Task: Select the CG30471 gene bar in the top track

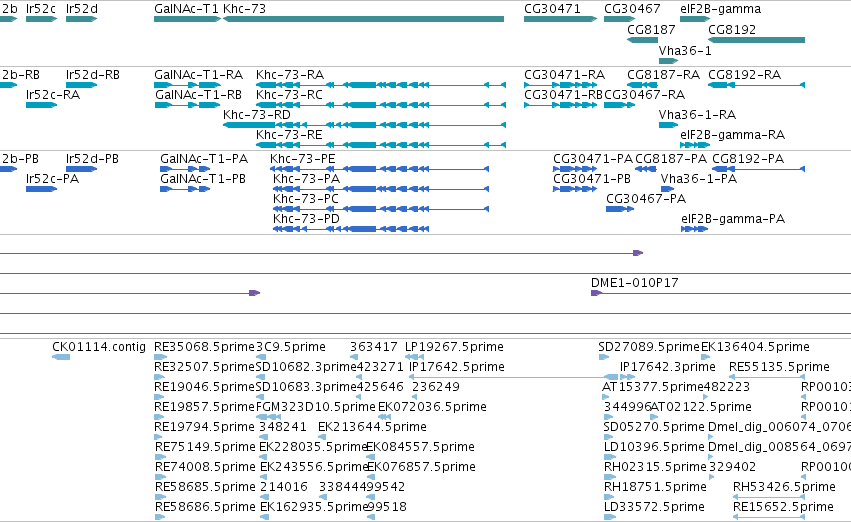Action: point(560,19)
